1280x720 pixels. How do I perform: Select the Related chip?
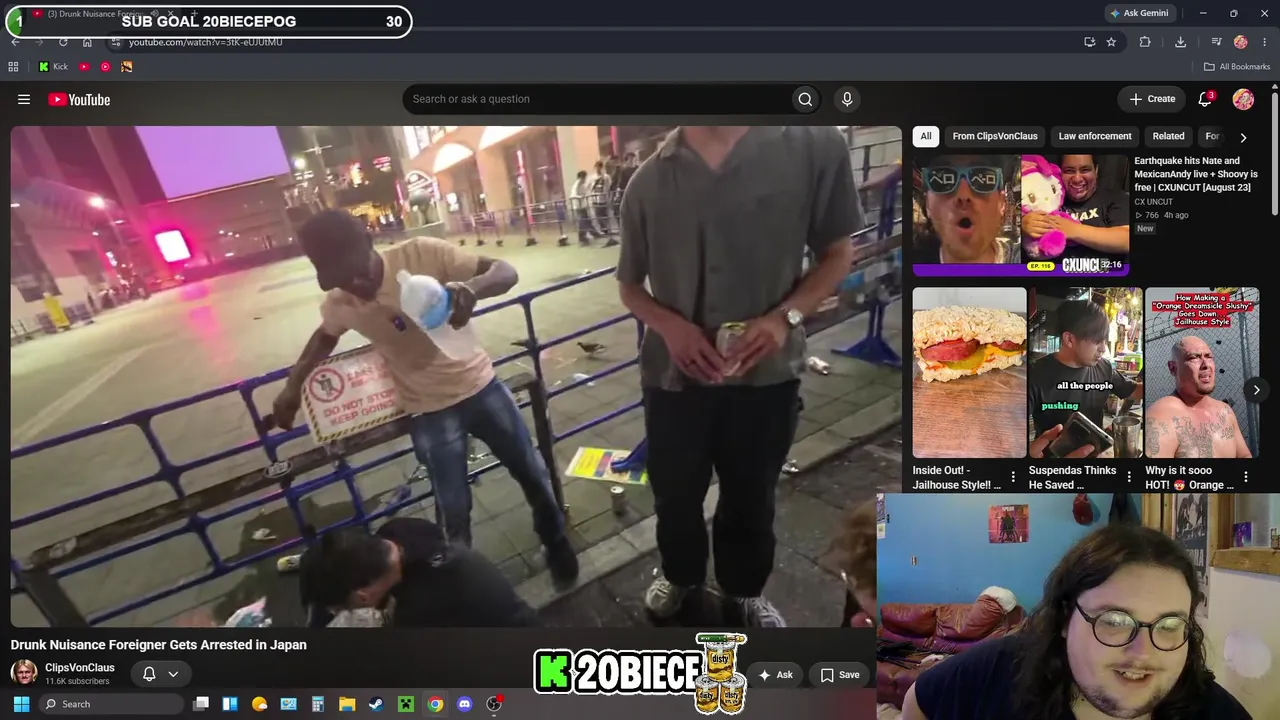point(1168,136)
